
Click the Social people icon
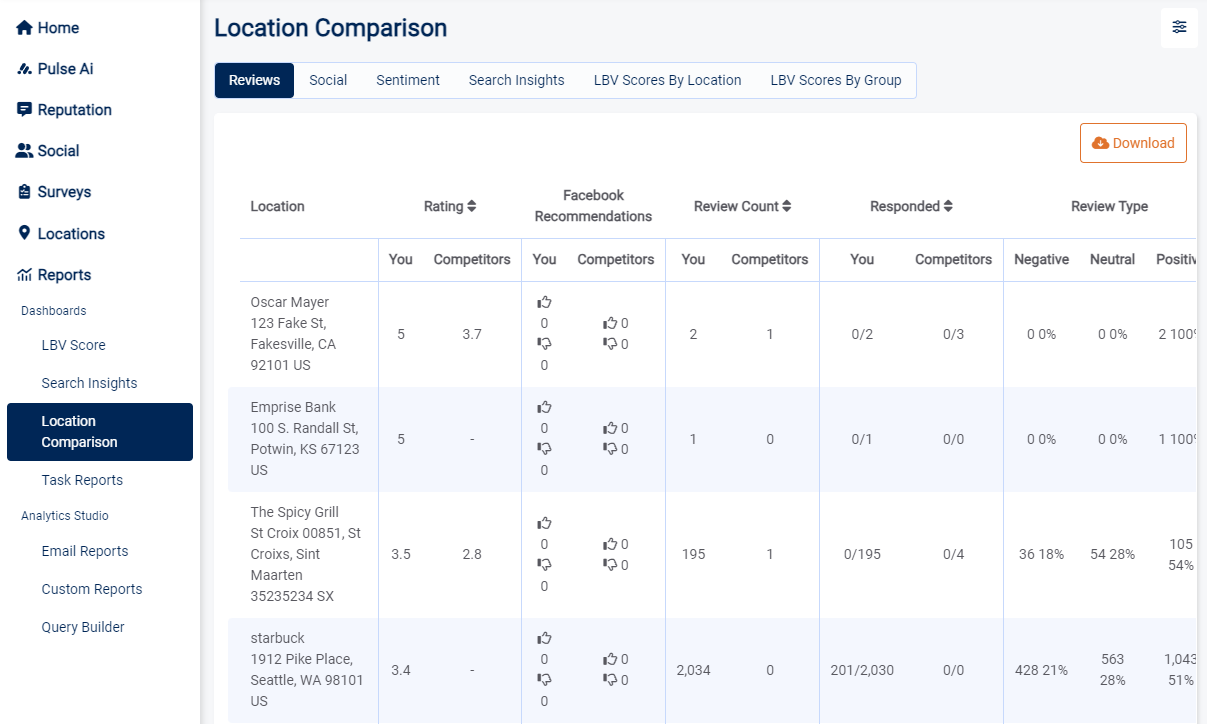point(25,151)
